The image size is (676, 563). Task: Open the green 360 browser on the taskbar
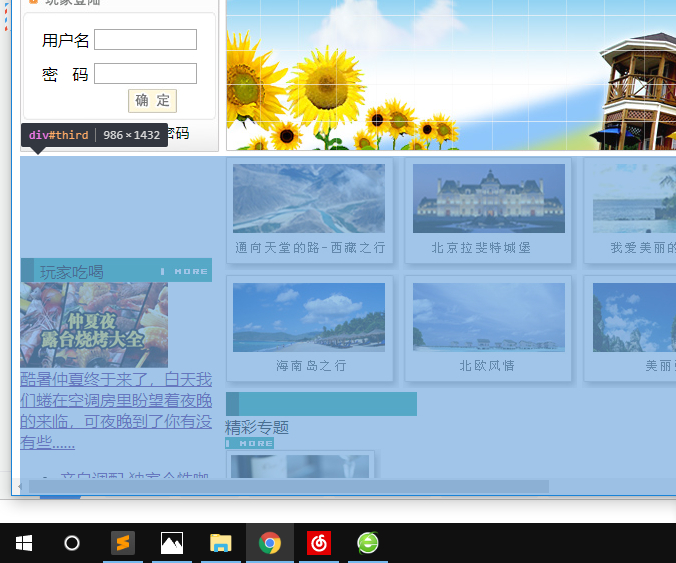click(x=368, y=543)
